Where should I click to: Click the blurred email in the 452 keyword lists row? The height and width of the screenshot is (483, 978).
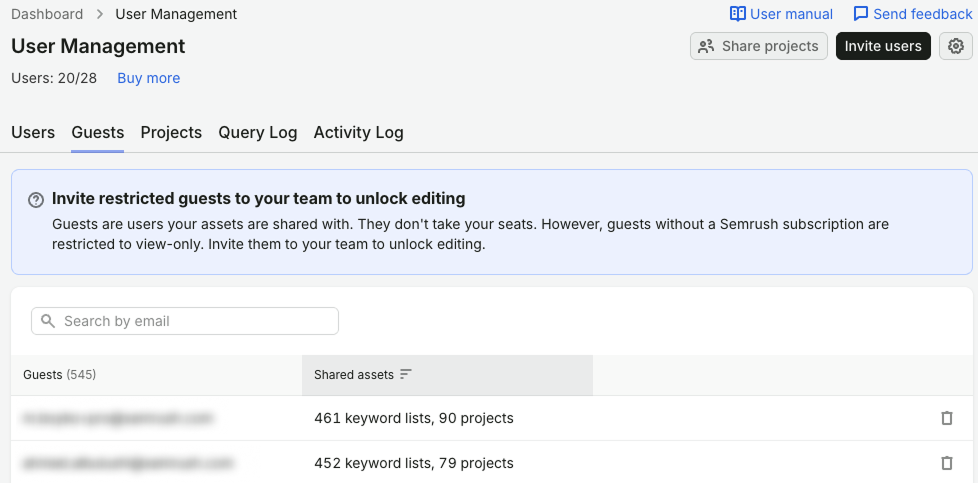coord(128,463)
